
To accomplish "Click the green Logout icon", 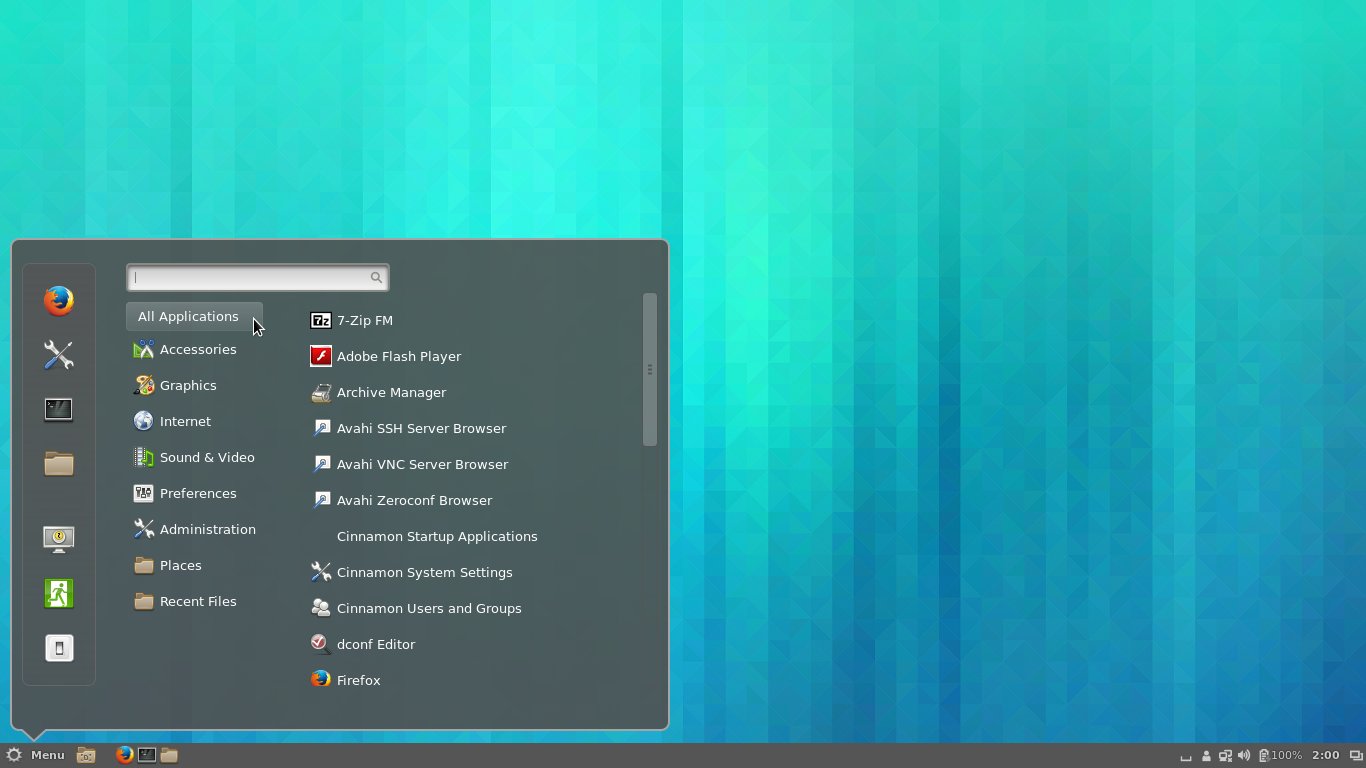I will tap(59, 593).
